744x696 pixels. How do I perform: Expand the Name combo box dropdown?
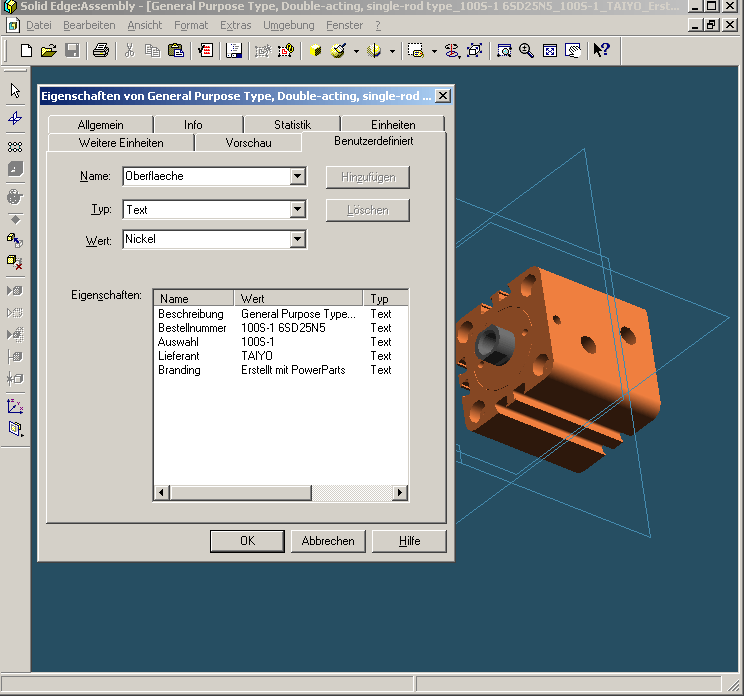click(297, 176)
